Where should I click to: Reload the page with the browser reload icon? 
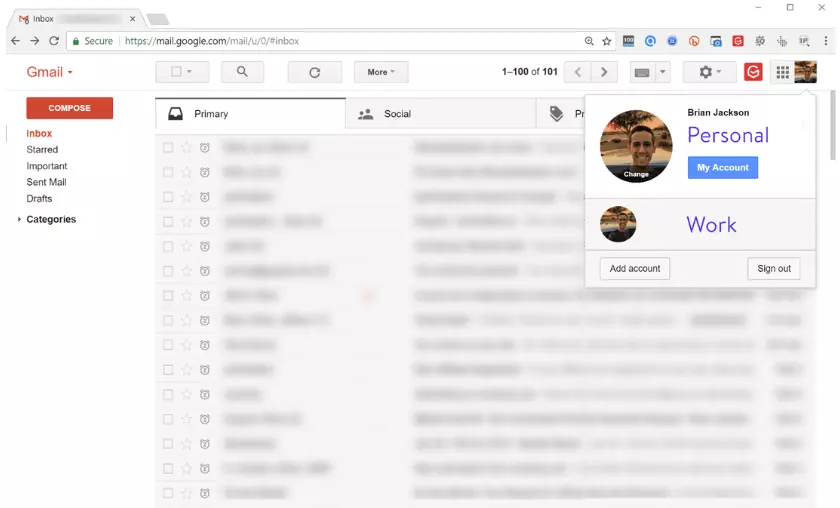tap(54, 41)
